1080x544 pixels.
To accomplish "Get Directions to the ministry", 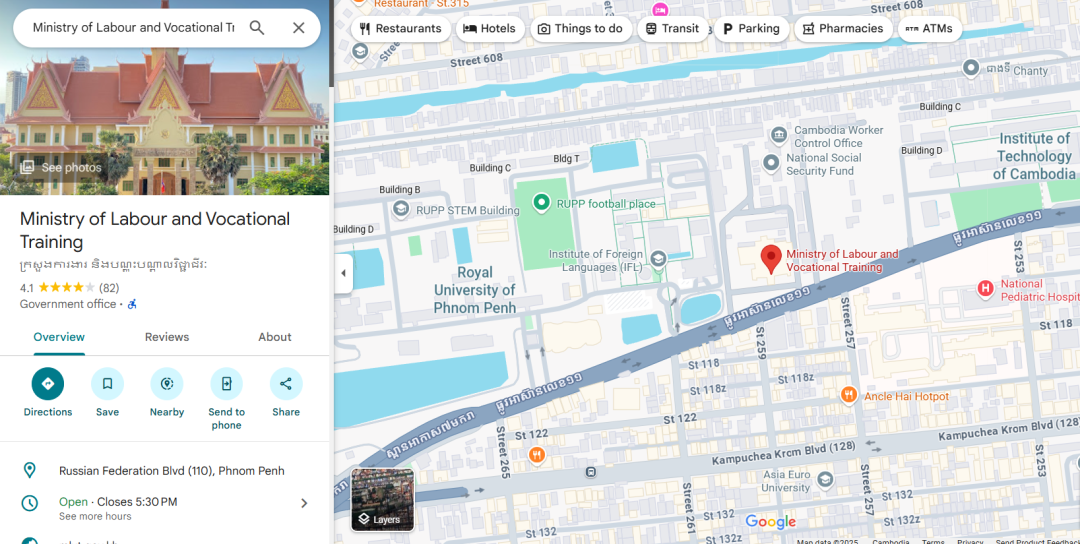I will pyautogui.click(x=48, y=384).
